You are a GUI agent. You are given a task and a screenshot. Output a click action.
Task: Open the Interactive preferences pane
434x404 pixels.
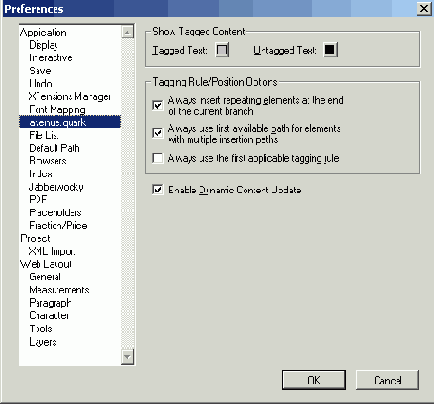tap(51, 58)
